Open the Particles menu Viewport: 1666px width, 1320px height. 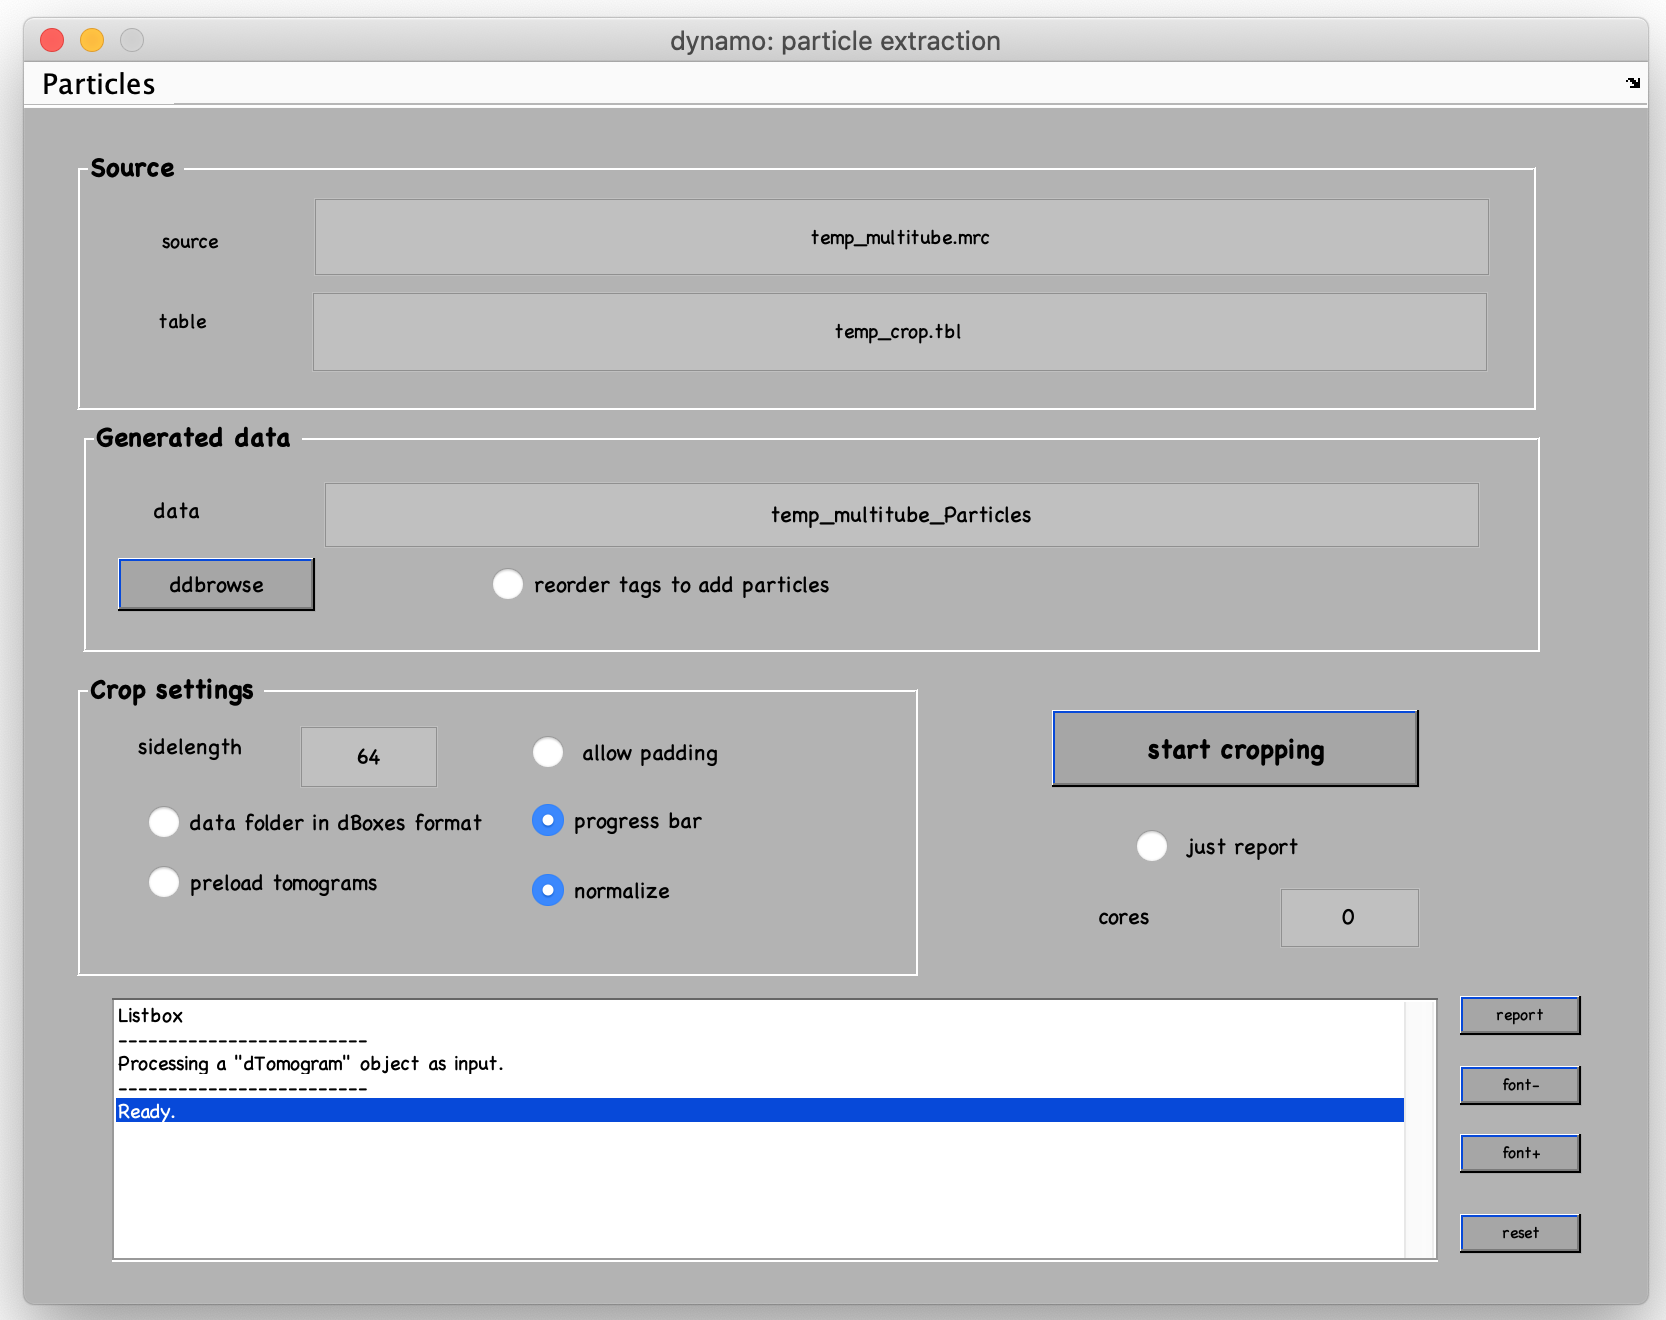(x=99, y=84)
